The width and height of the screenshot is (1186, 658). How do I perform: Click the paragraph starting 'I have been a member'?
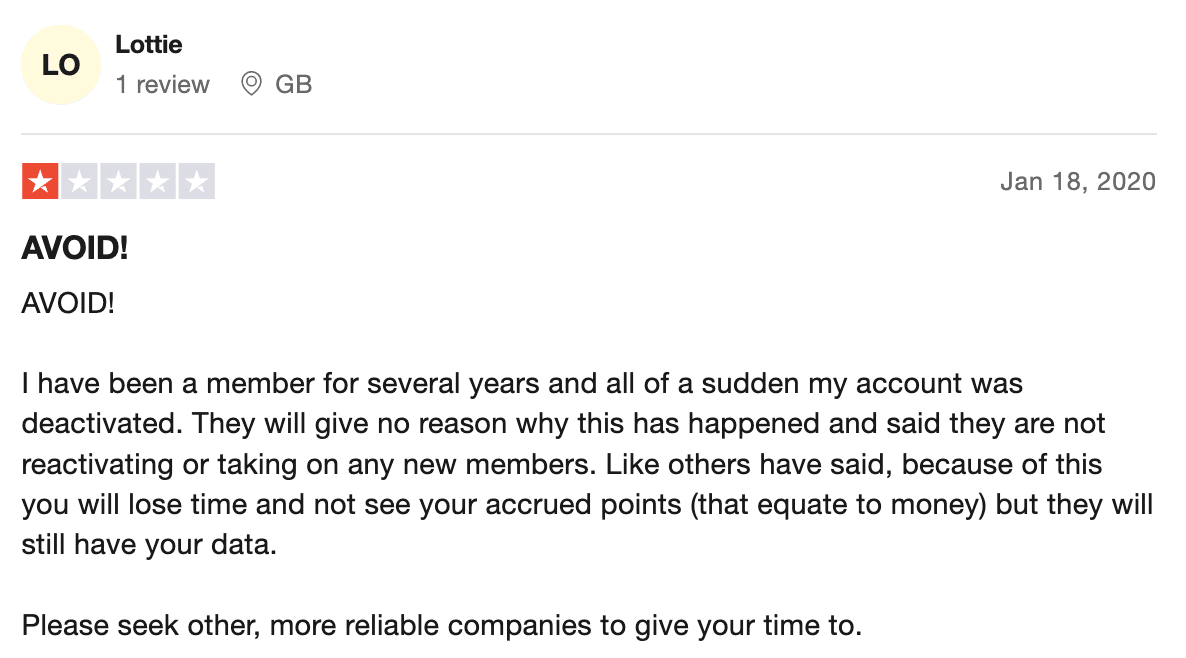[x=588, y=464]
